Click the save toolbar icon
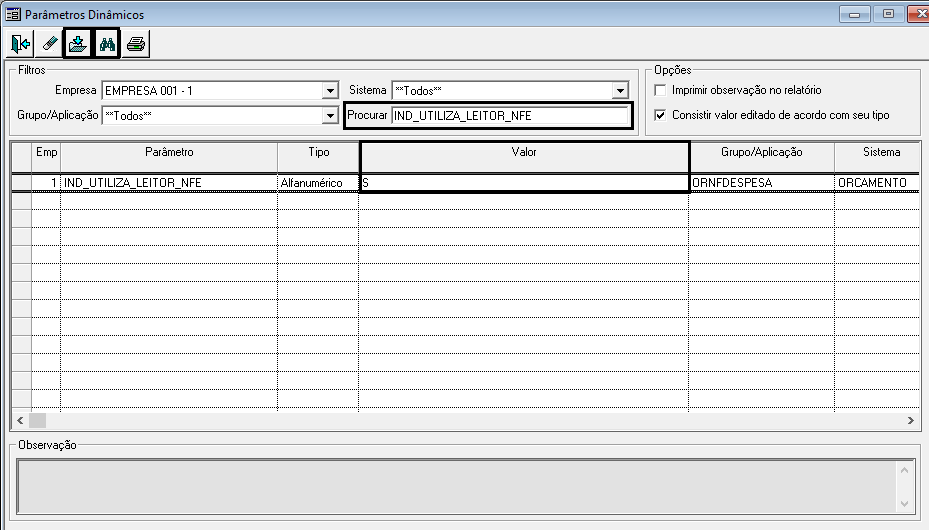This screenshot has height=530, width=929. tap(78, 44)
